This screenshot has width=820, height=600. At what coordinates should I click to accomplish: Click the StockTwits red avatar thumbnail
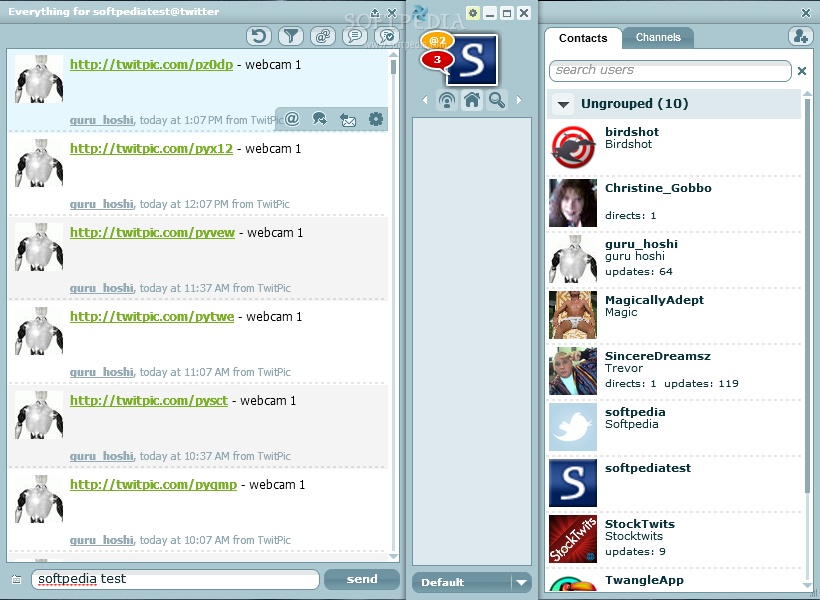[573, 539]
